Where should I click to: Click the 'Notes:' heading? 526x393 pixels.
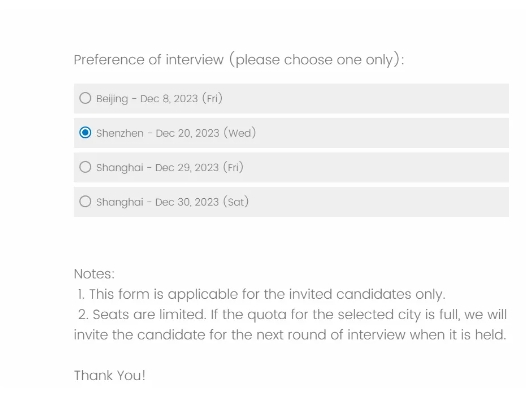click(94, 274)
